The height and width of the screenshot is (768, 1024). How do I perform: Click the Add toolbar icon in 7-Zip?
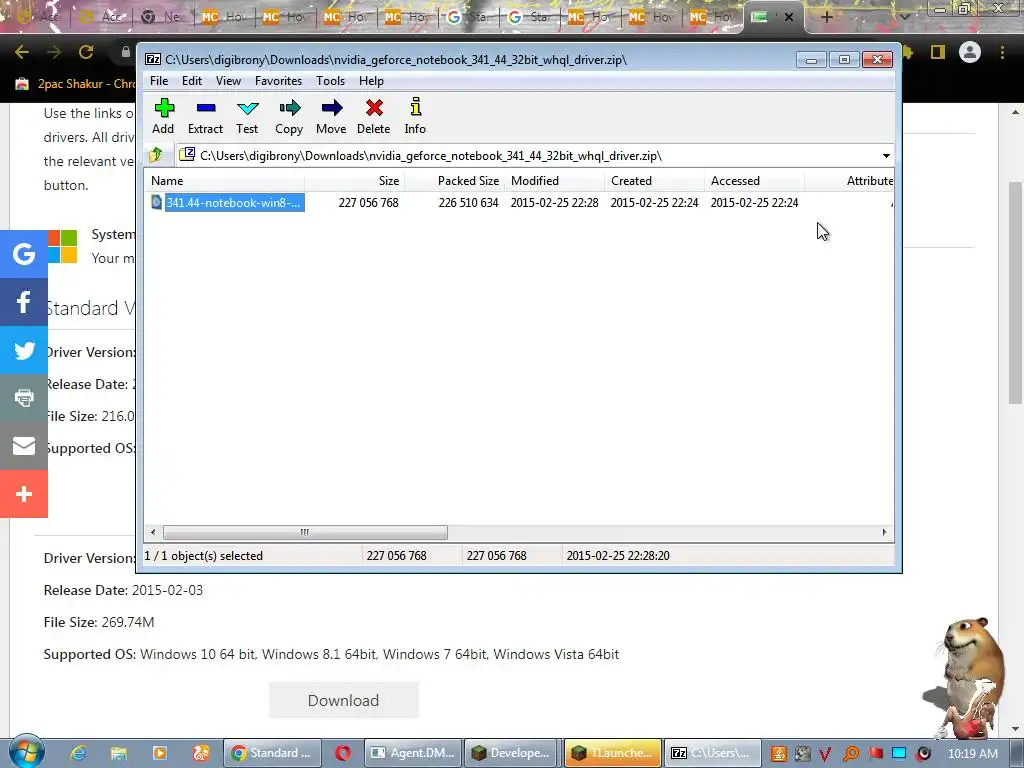coord(163,116)
